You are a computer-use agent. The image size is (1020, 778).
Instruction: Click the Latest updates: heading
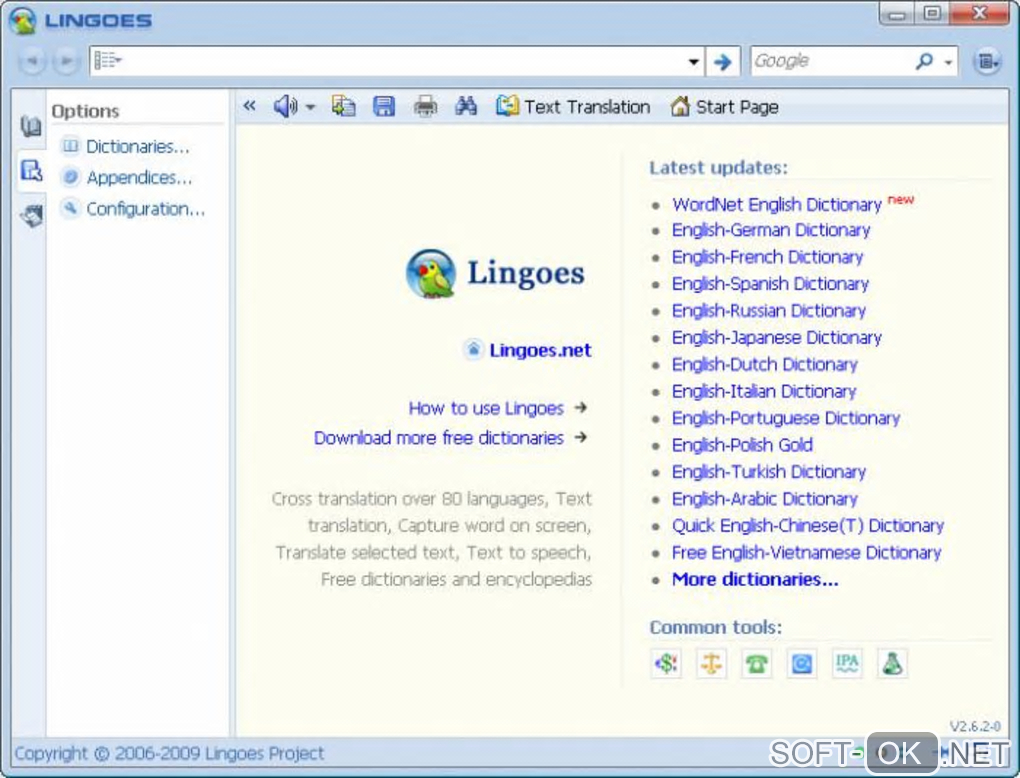(718, 168)
